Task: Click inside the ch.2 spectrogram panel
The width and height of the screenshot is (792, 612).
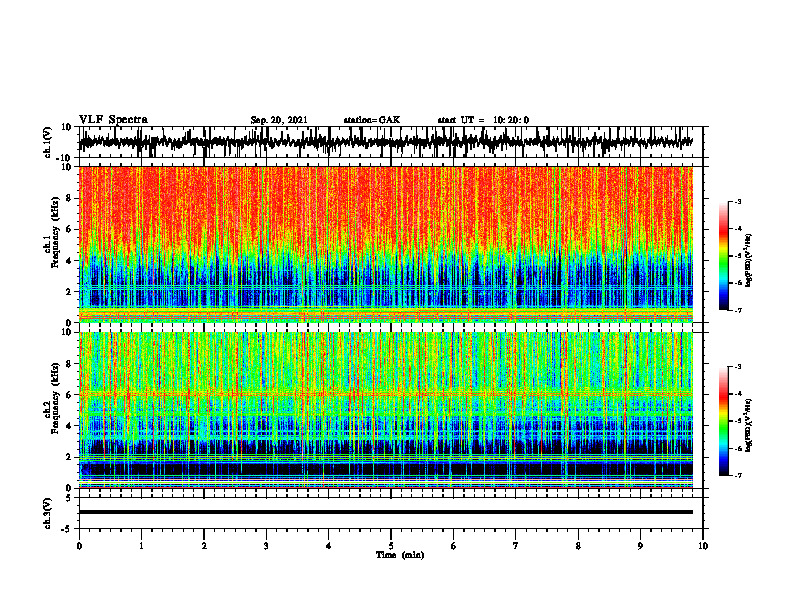Action: click(385, 410)
